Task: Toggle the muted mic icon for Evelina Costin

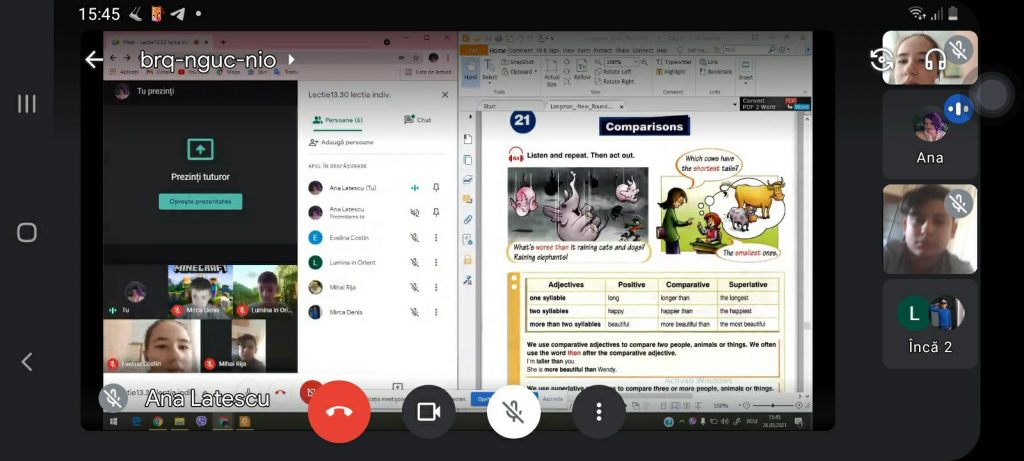Action: pos(414,238)
